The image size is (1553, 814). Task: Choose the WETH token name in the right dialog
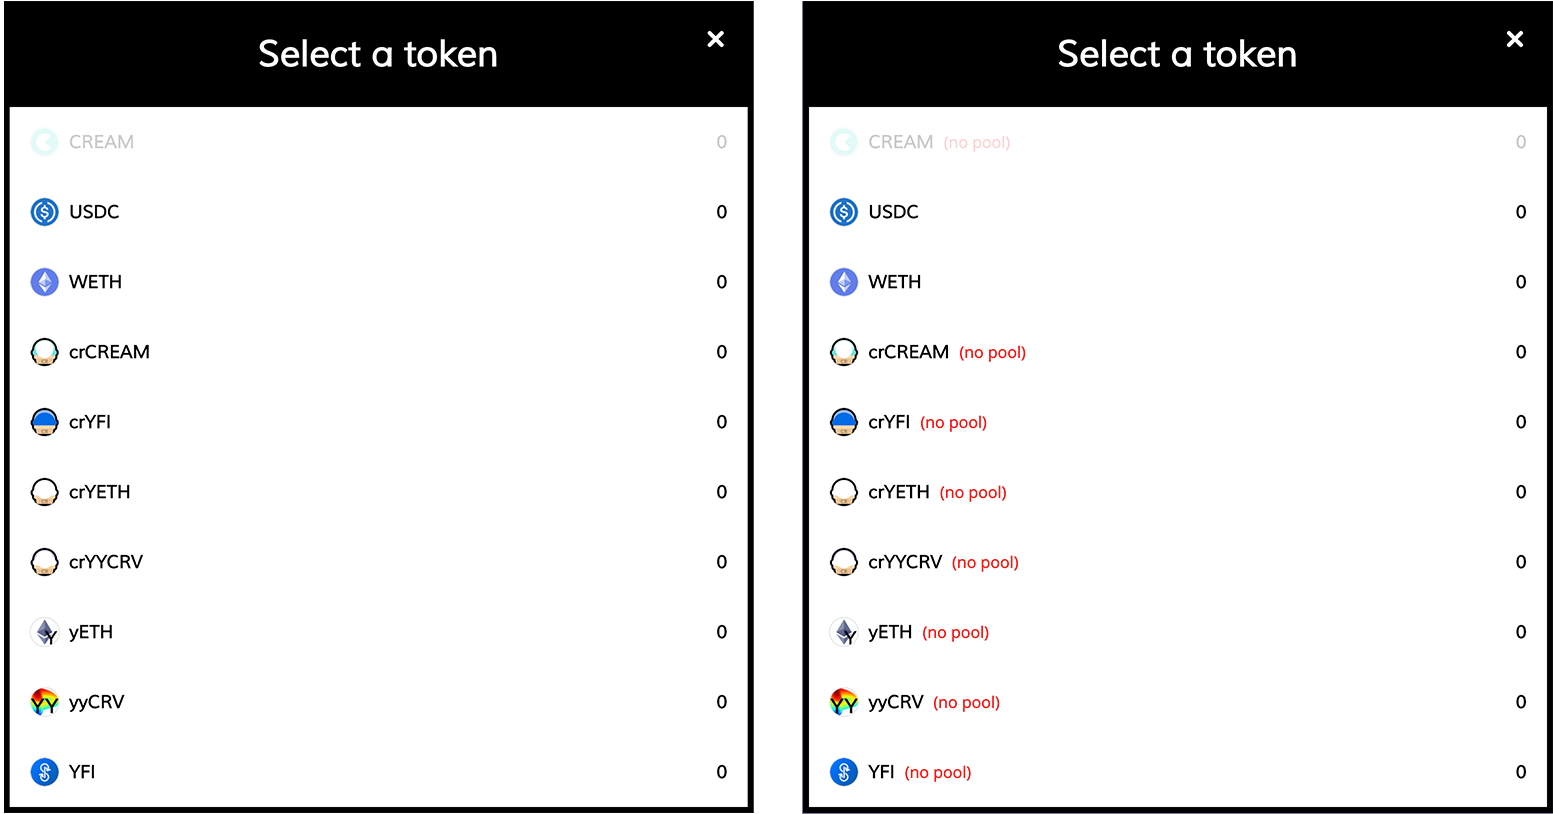pyautogui.click(x=895, y=282)
